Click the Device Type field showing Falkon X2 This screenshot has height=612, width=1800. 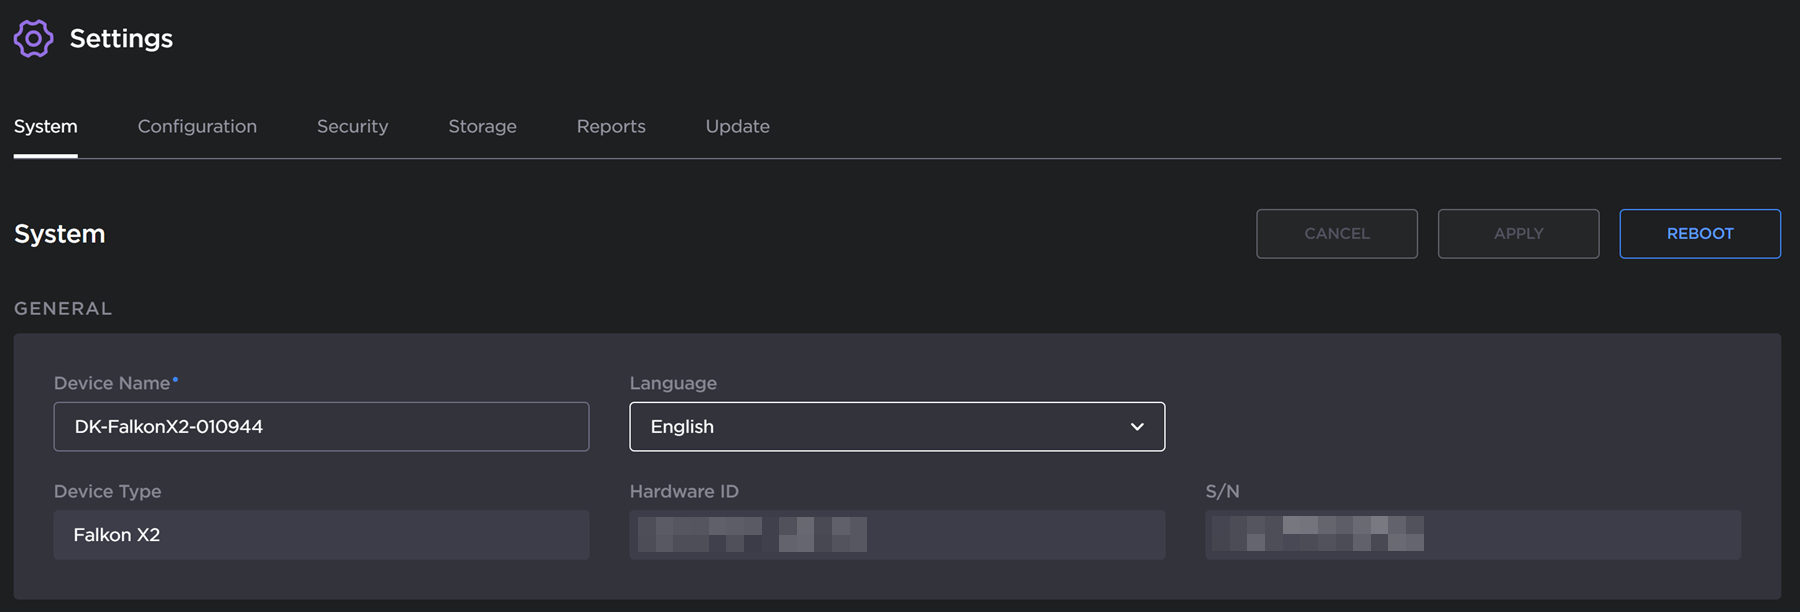[x=321, y=535]
